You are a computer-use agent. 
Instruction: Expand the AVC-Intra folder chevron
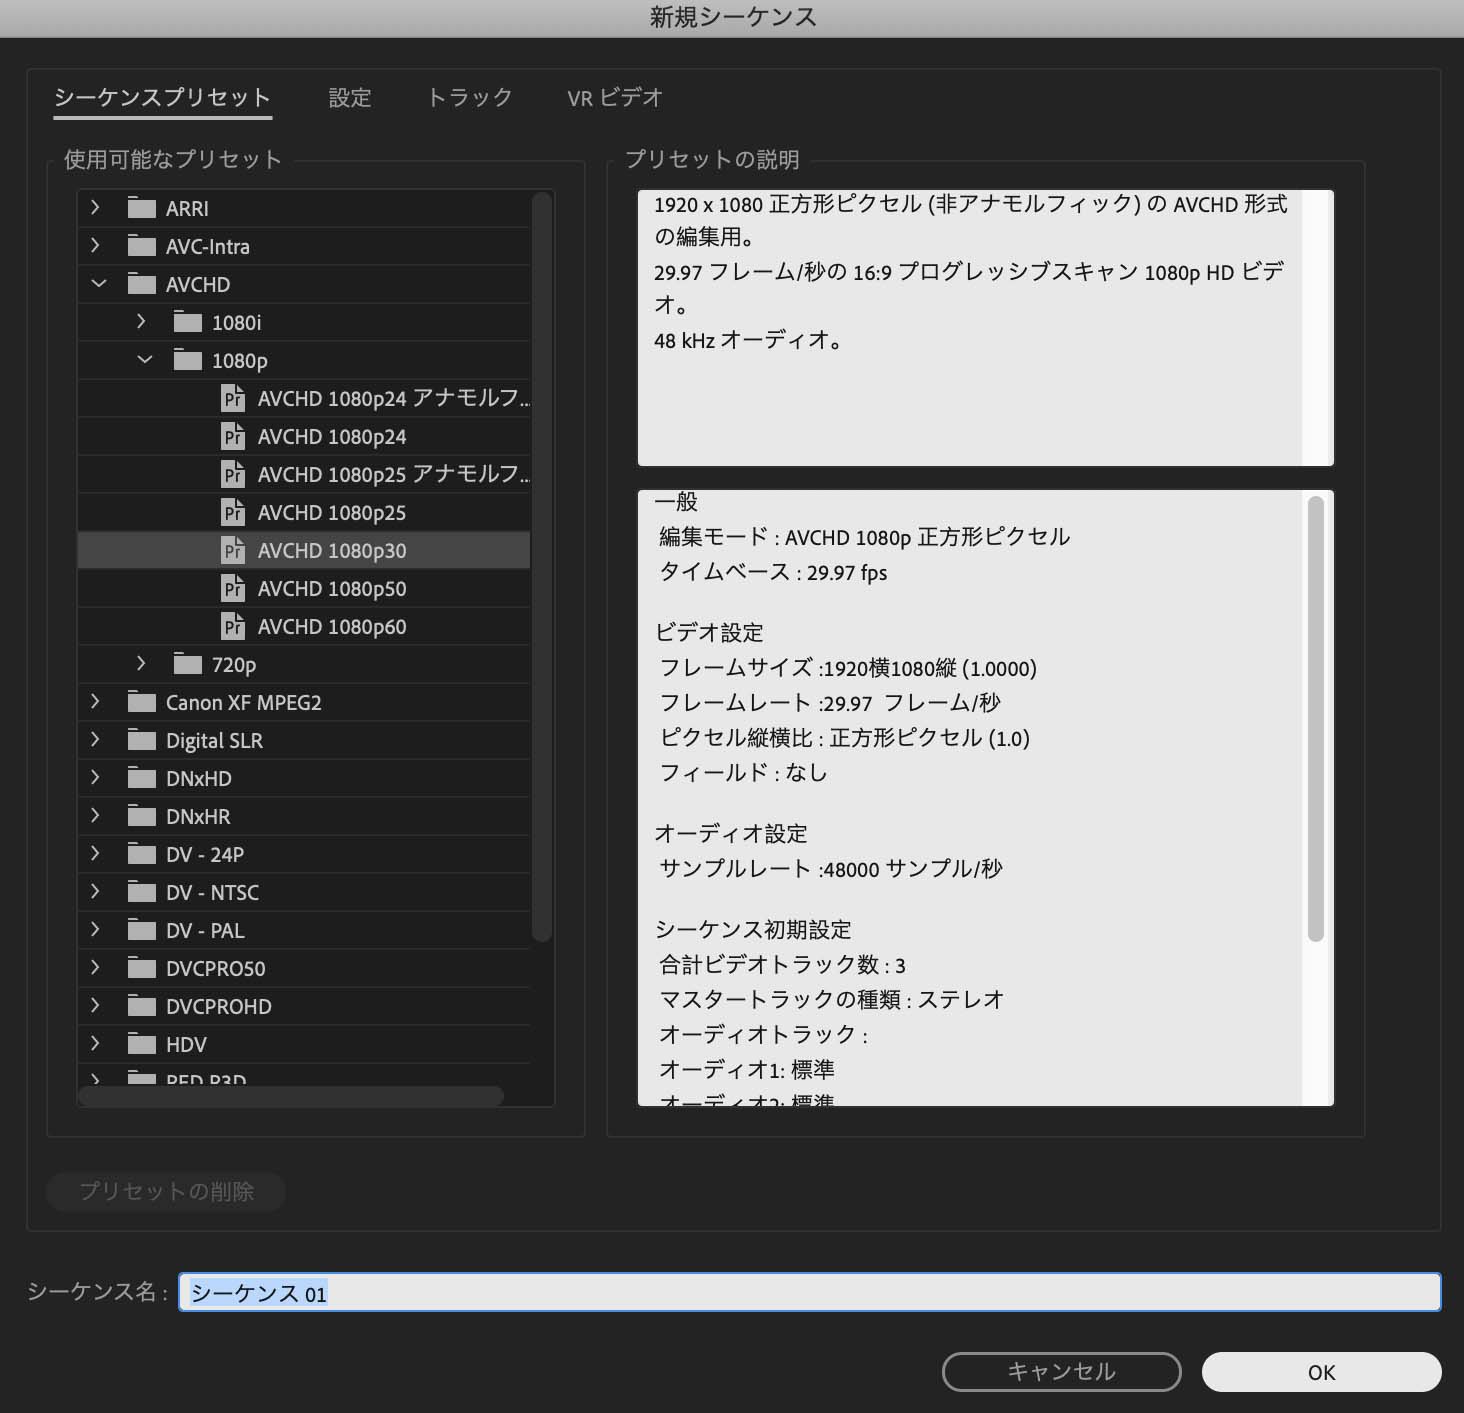(96, 245)
